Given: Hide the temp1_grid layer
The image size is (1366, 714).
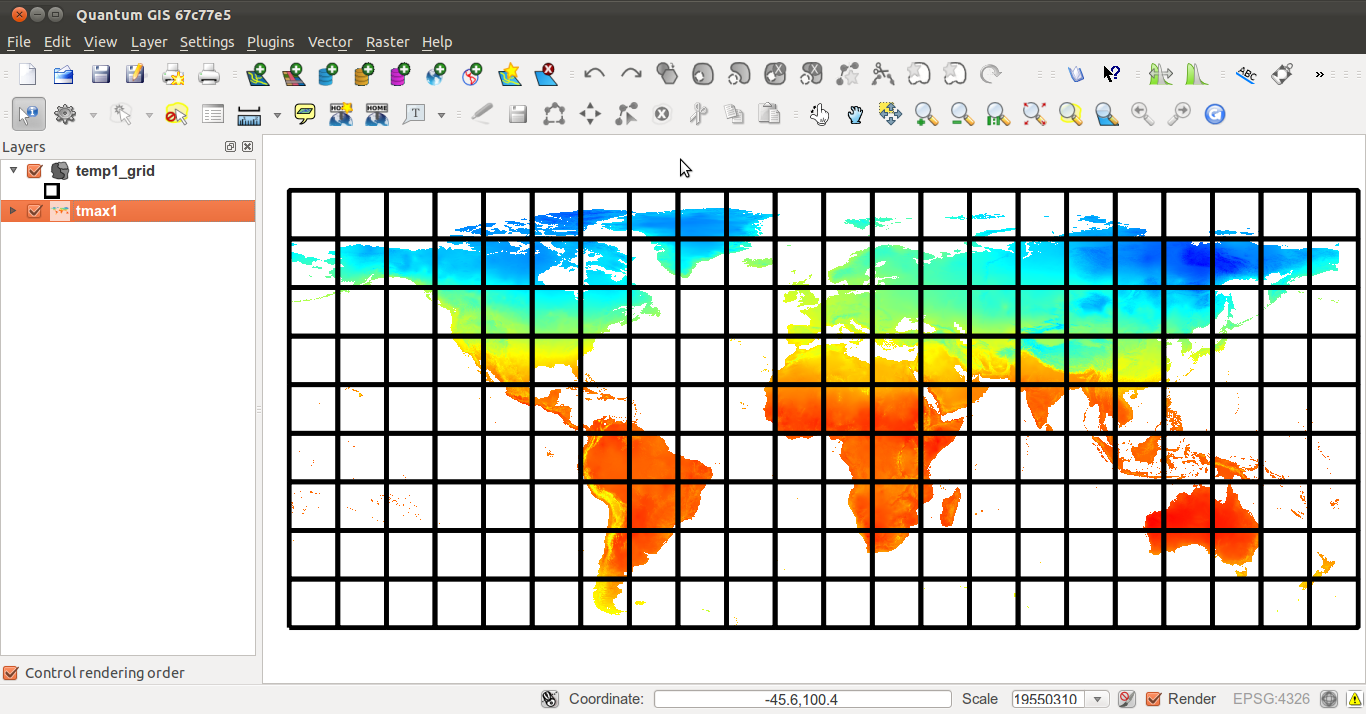Looking at the screenshot, I should [x=35, y=171].
